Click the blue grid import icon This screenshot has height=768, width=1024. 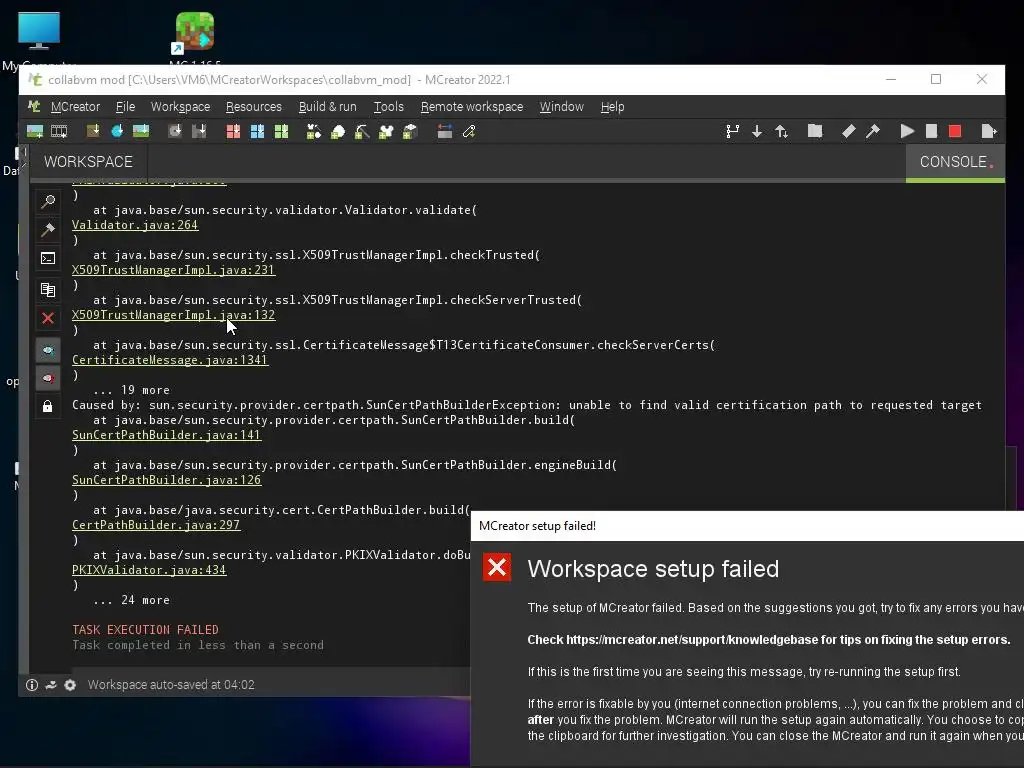(257, 132)
